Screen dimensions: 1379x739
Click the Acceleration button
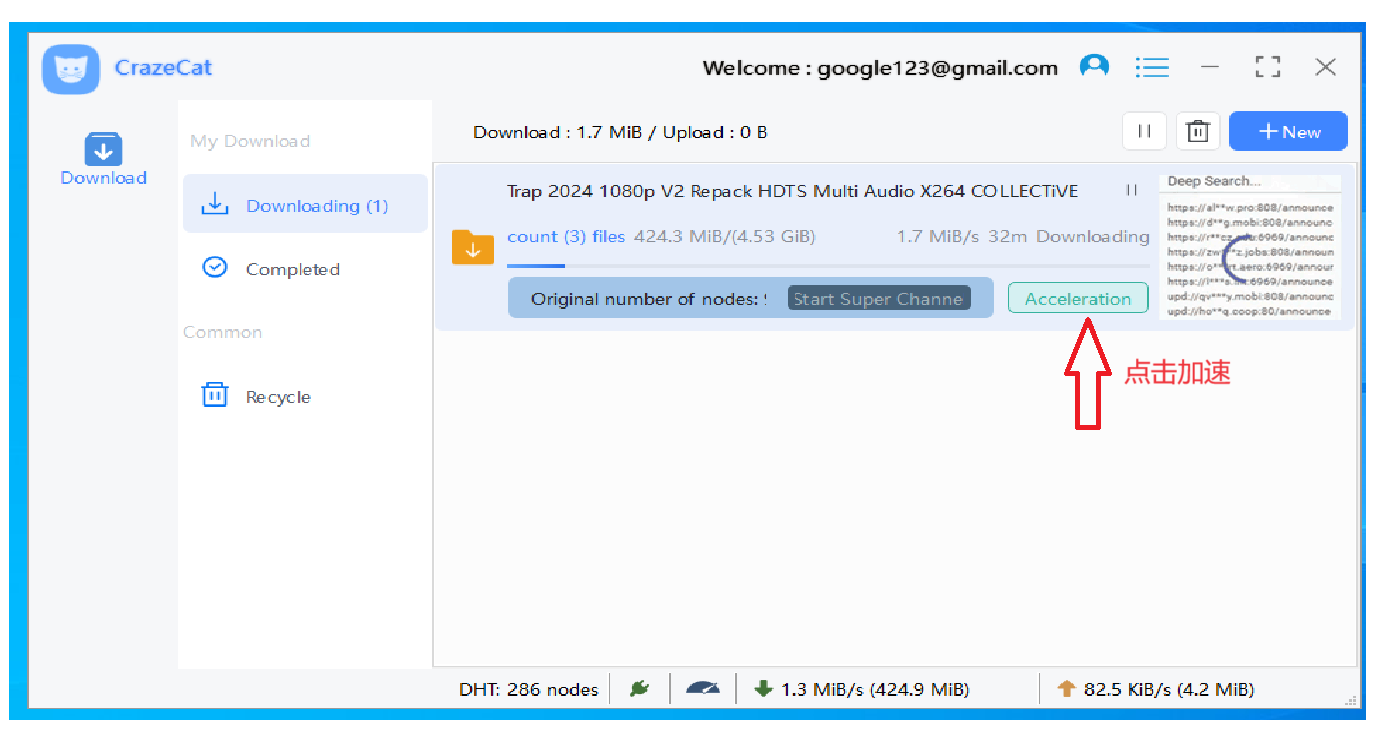1078,298
